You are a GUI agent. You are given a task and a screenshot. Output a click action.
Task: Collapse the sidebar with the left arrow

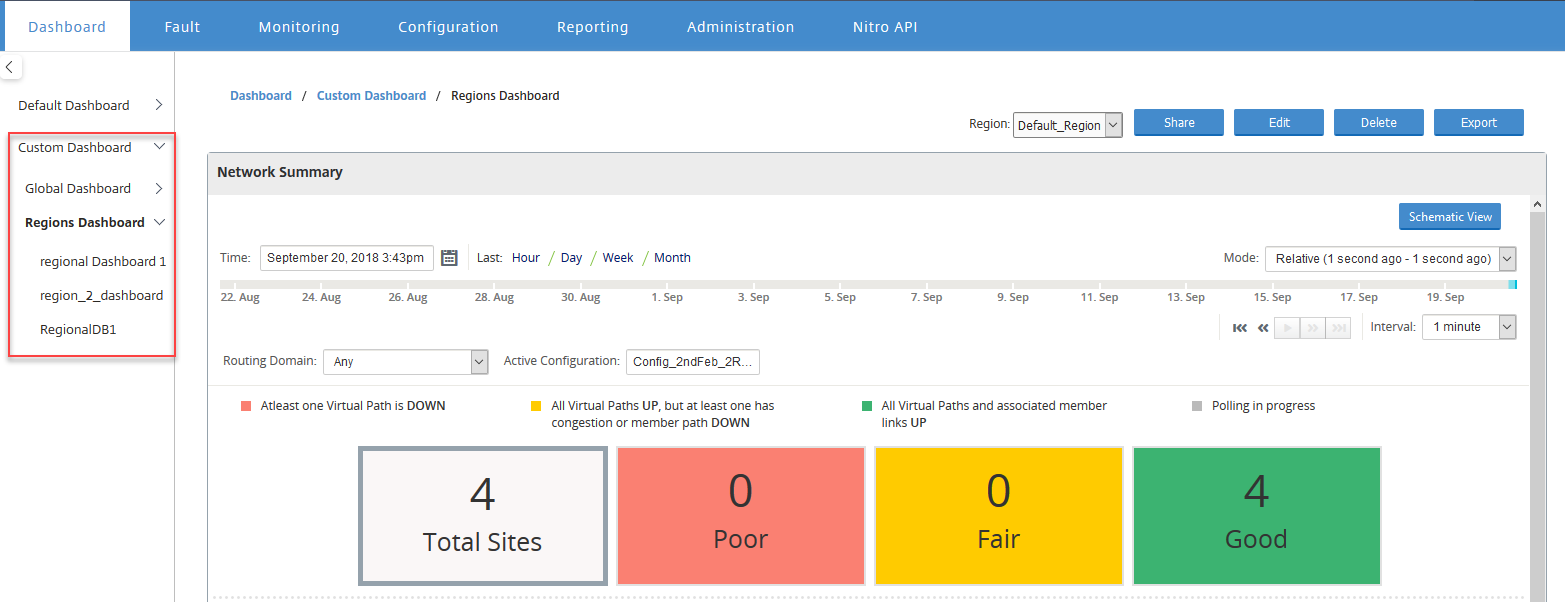click(x=10, y=67)
